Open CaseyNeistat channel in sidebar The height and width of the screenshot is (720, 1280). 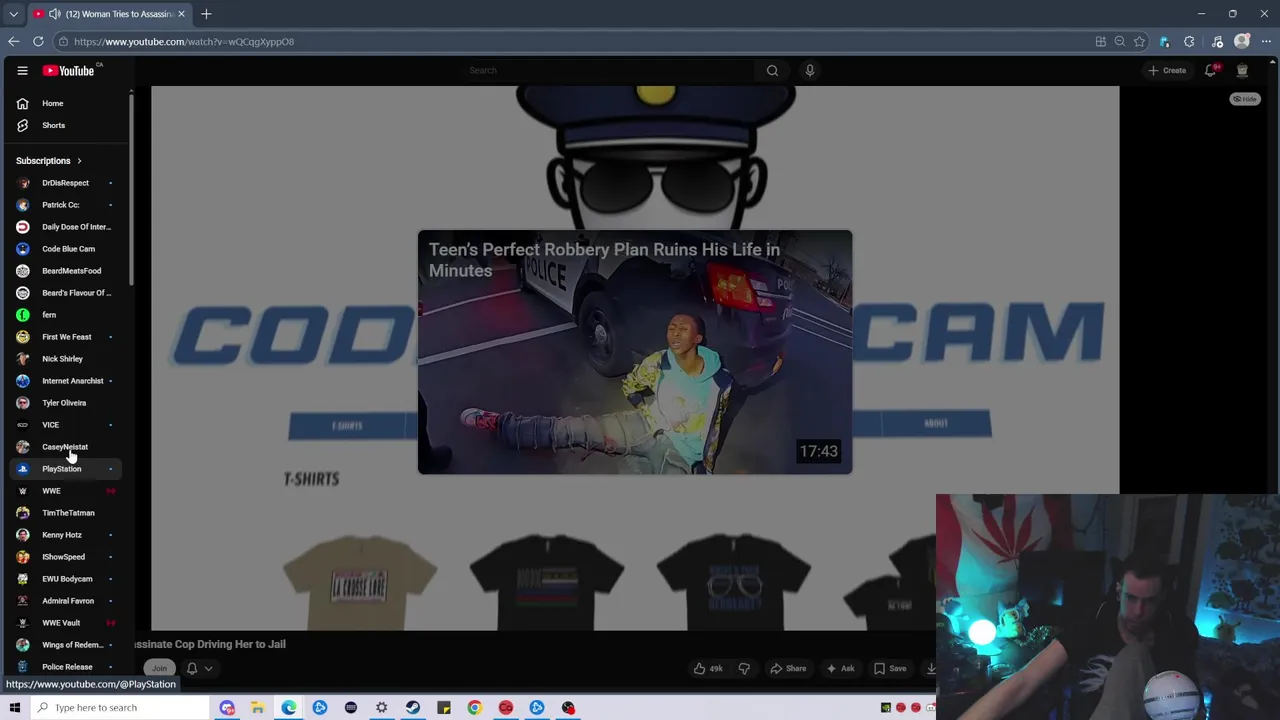66,447
